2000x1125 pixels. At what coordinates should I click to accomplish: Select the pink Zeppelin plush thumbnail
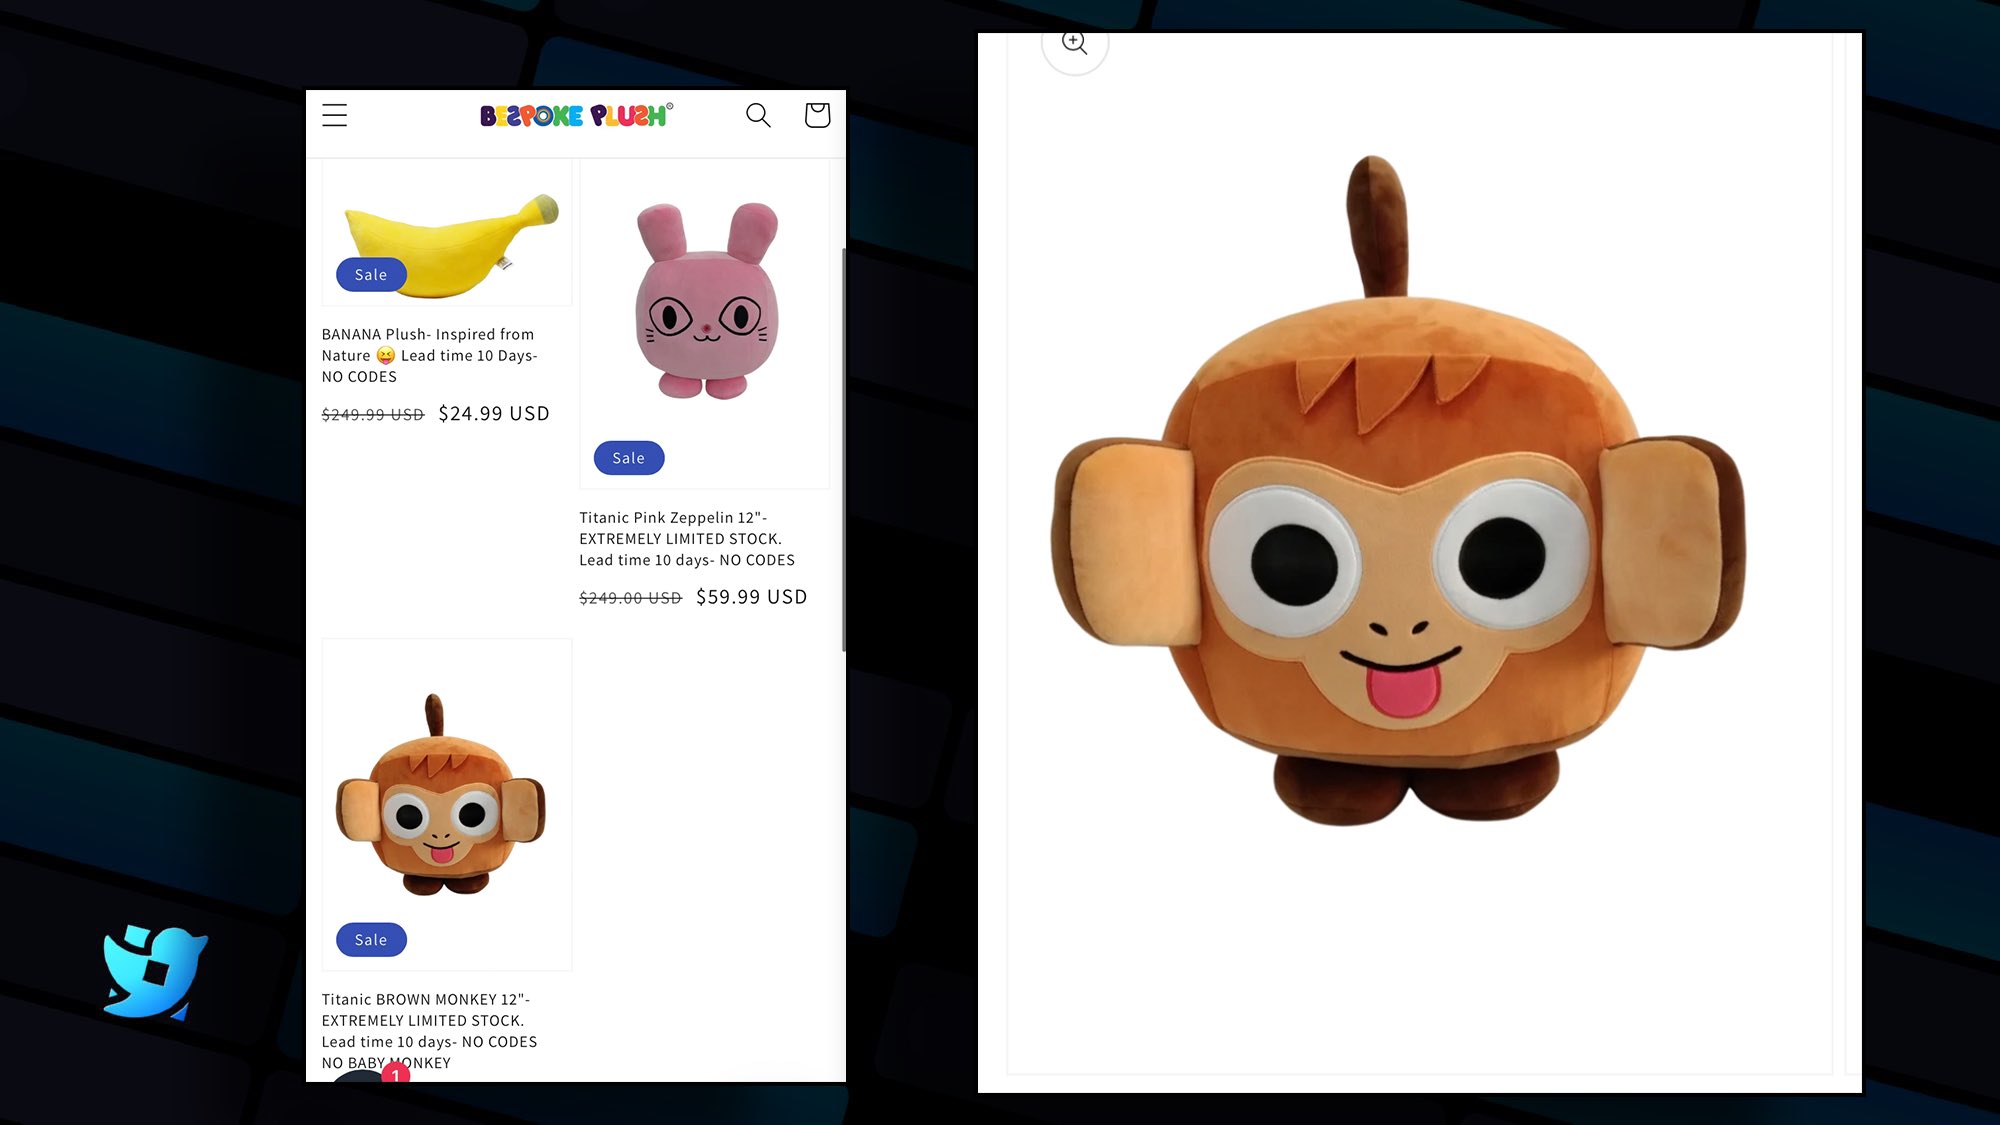(706, 300)
